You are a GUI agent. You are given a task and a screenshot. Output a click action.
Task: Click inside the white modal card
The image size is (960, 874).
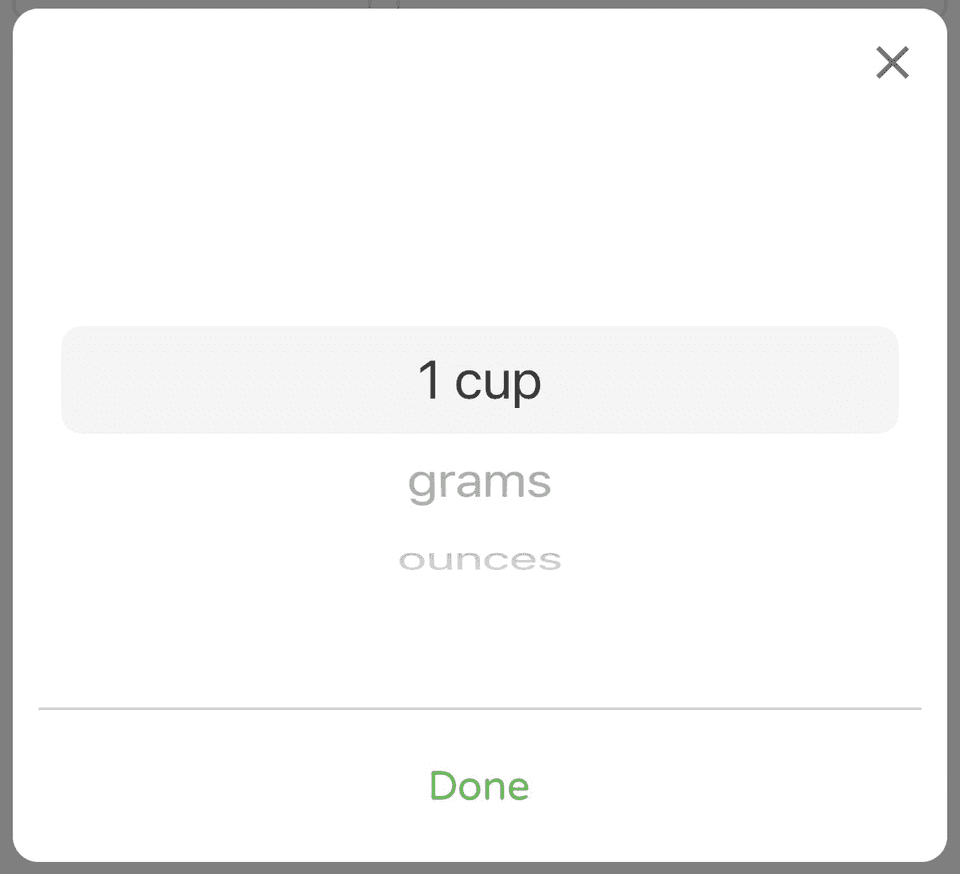[x=480, y=200]
